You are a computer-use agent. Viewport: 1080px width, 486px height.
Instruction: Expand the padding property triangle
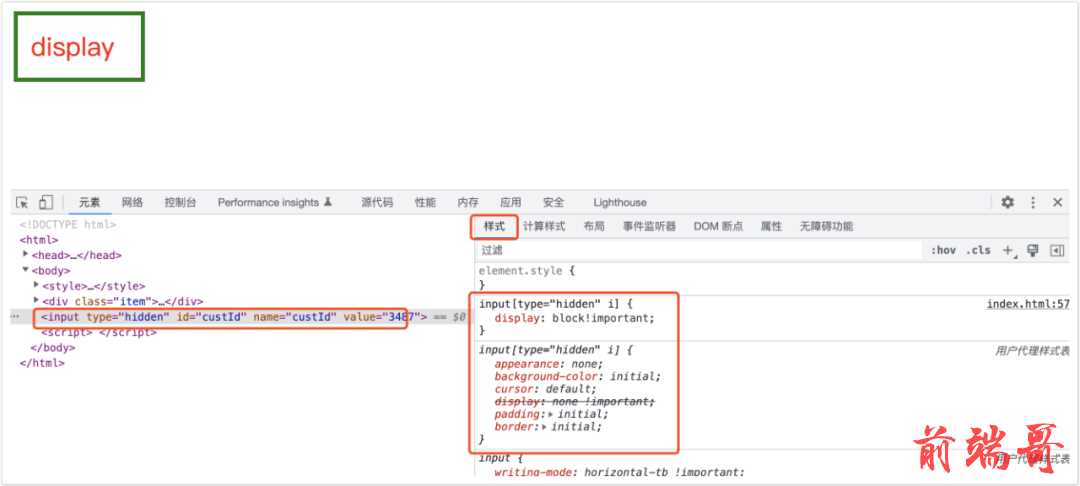(x=550, y=414)
